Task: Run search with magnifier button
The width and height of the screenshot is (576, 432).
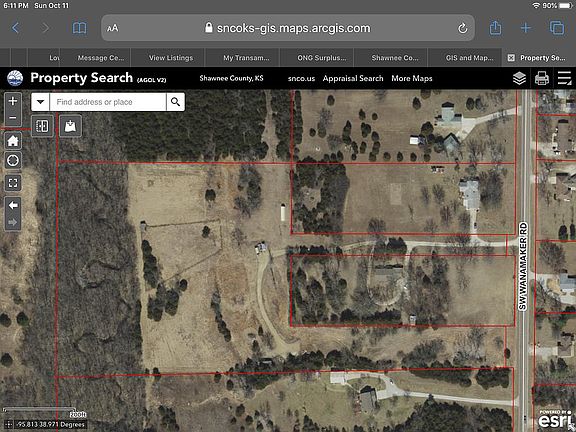Action: coord(176,102)
